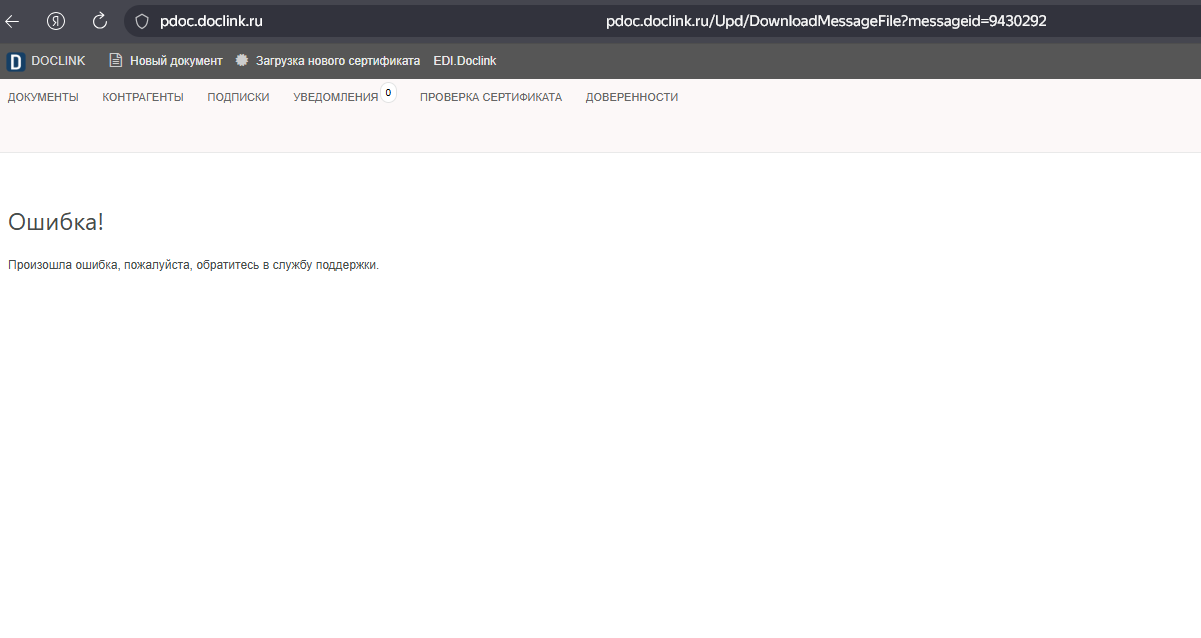This screenshot has height=638, width=1201.
Task: Open the КОНТРАГЕНТЫ menu item
Action: (x=143, y=97)
